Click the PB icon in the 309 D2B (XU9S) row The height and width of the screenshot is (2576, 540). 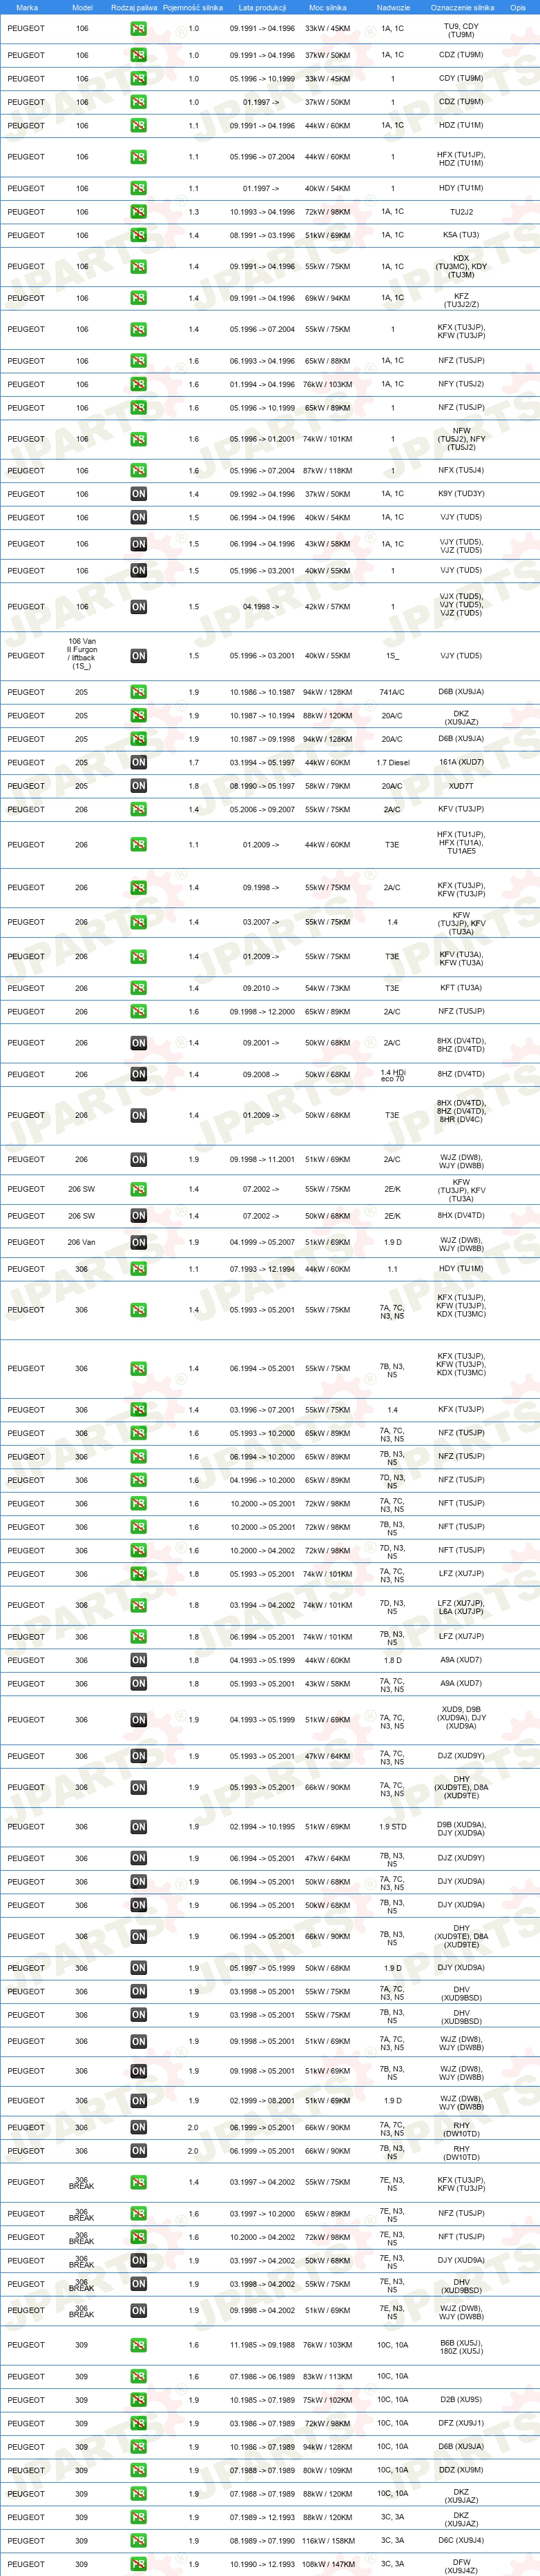click(x=138, y=2400)
